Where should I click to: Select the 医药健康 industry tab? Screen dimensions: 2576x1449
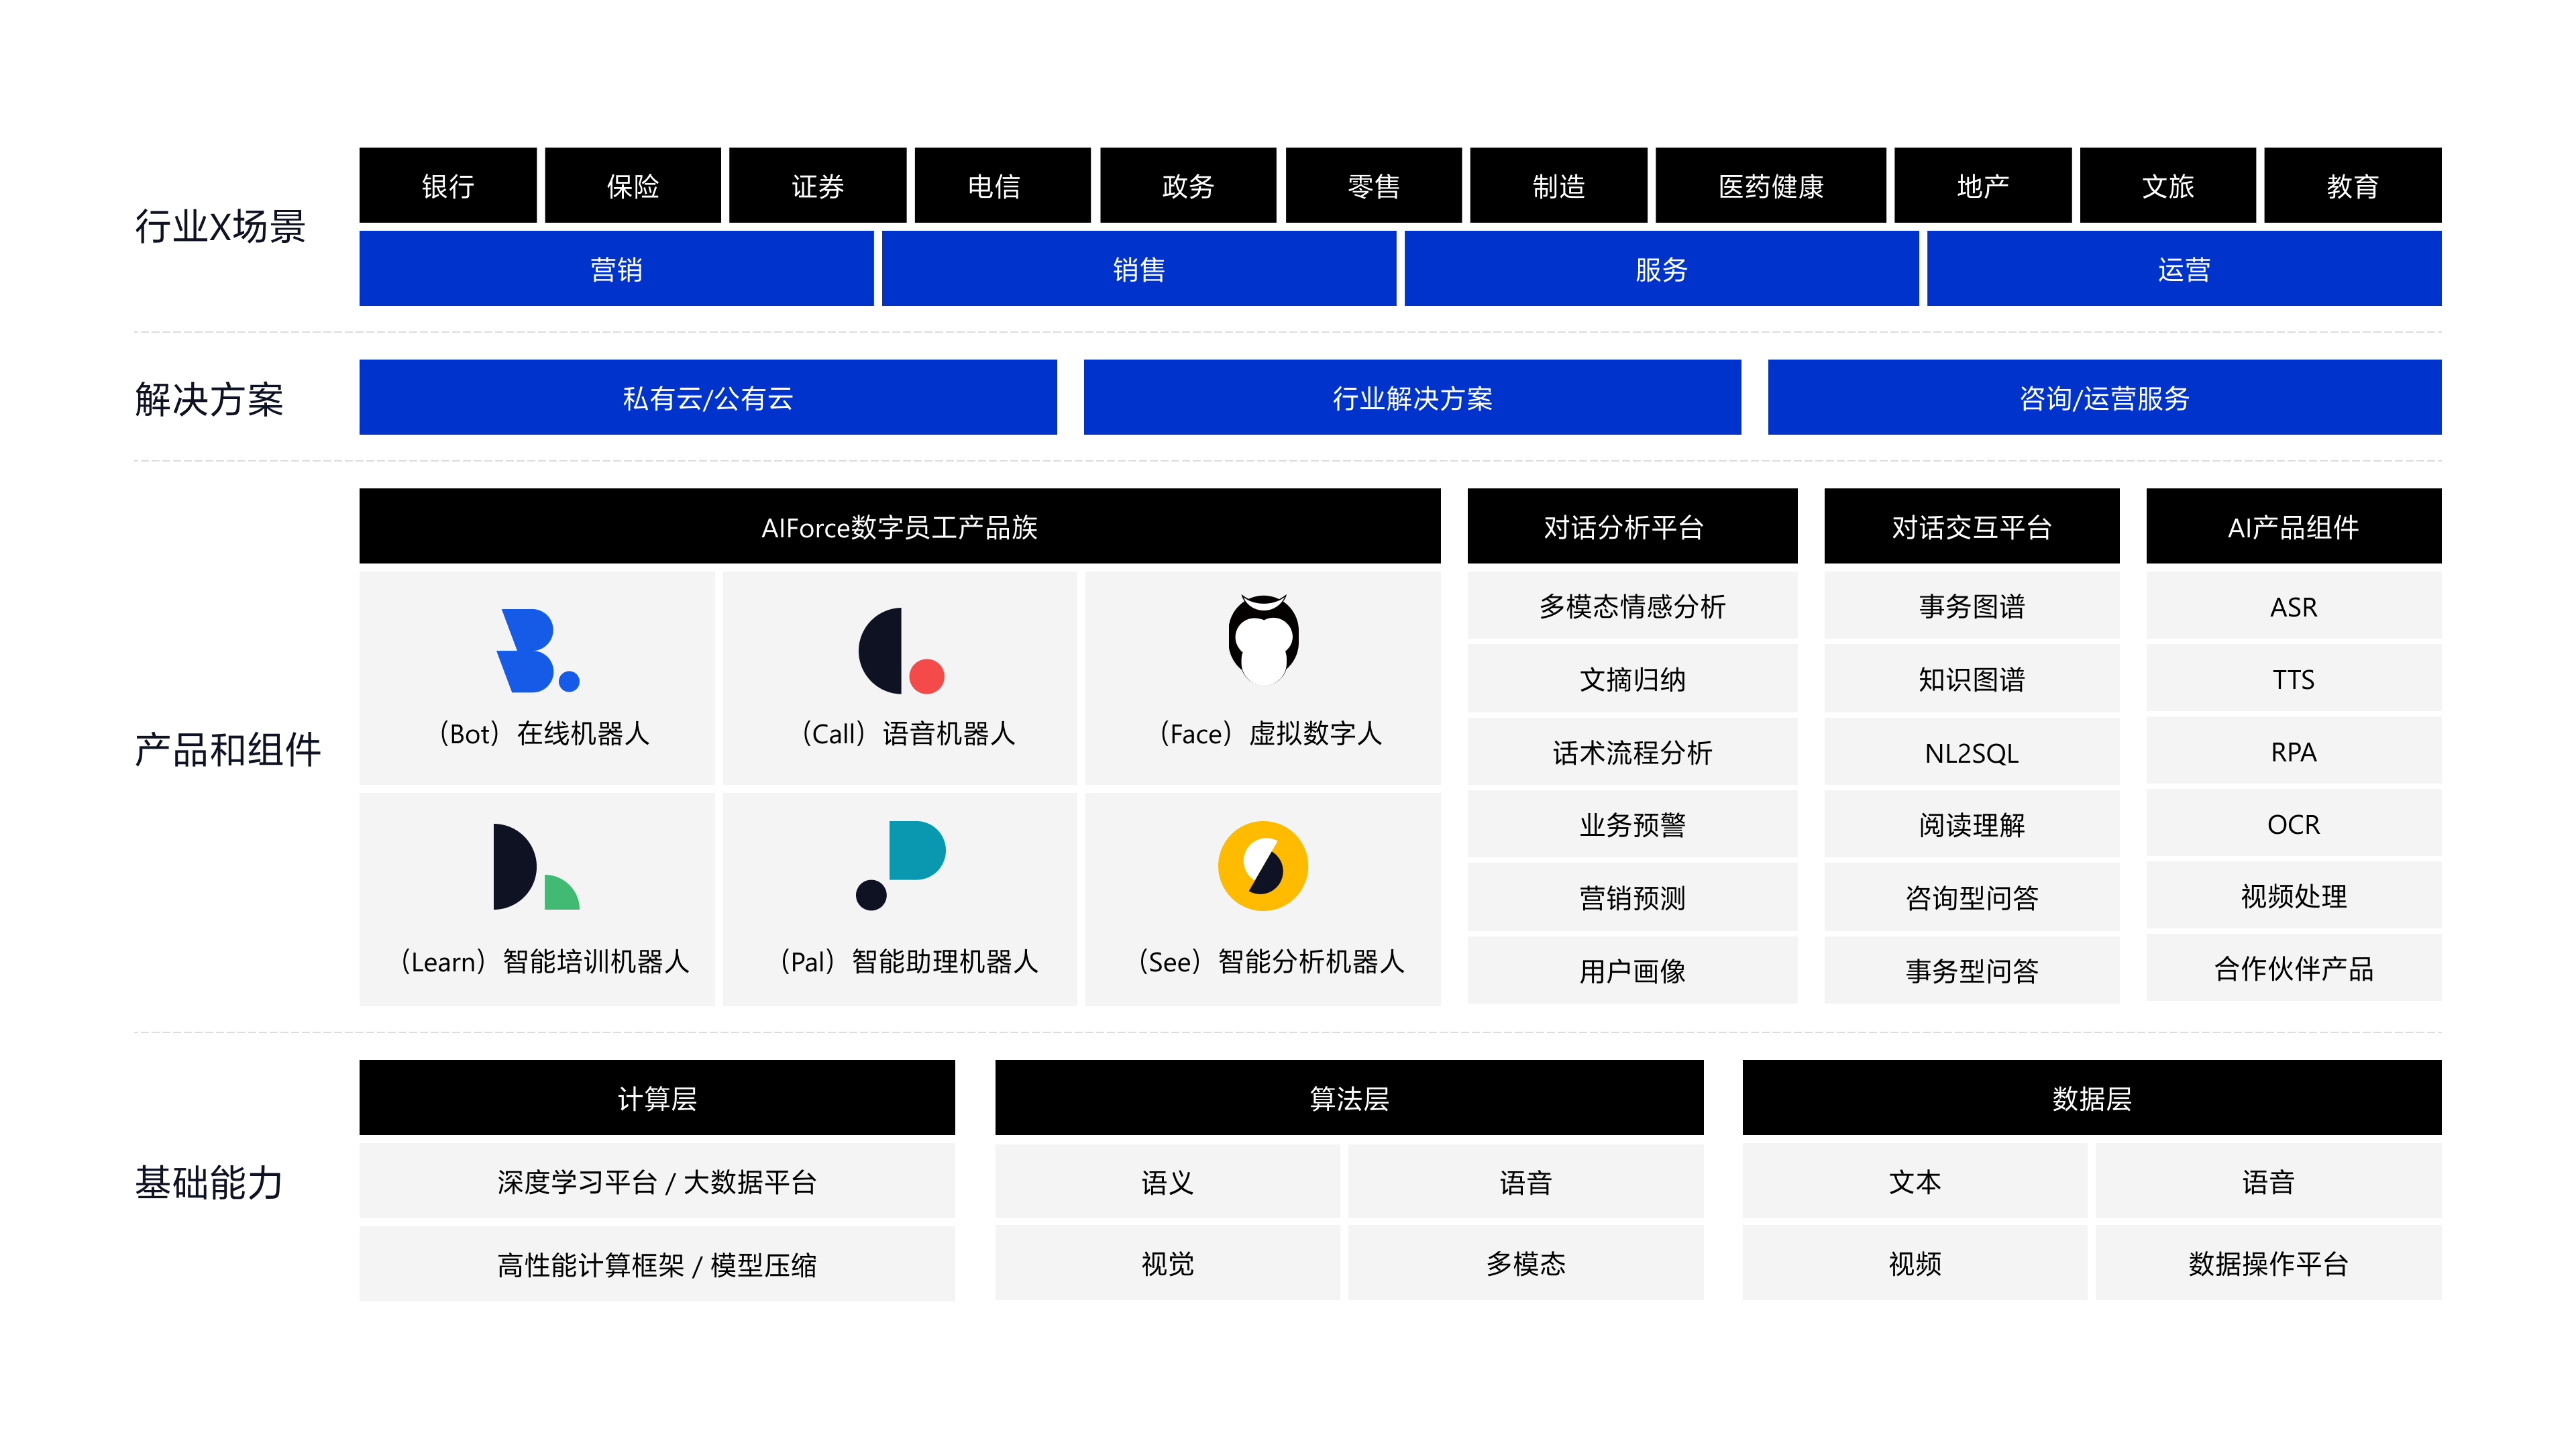1770,186
